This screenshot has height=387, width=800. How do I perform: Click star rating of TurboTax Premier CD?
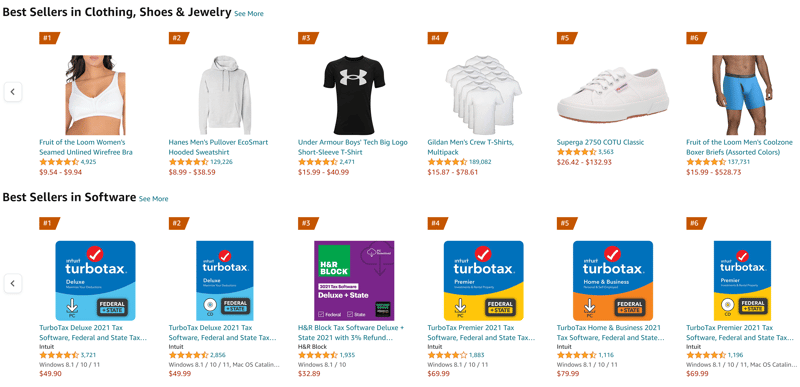[706, 355]
